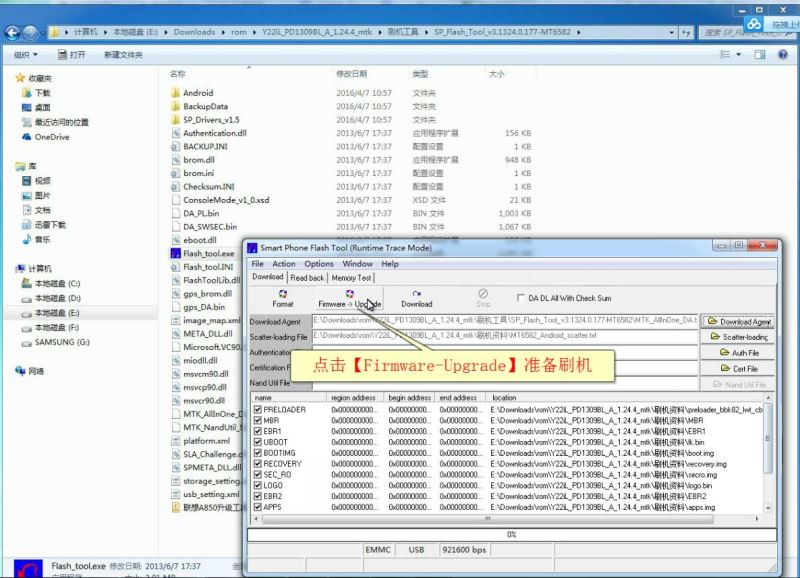Expand the rom breadcrumb arrow

[254, 32]
